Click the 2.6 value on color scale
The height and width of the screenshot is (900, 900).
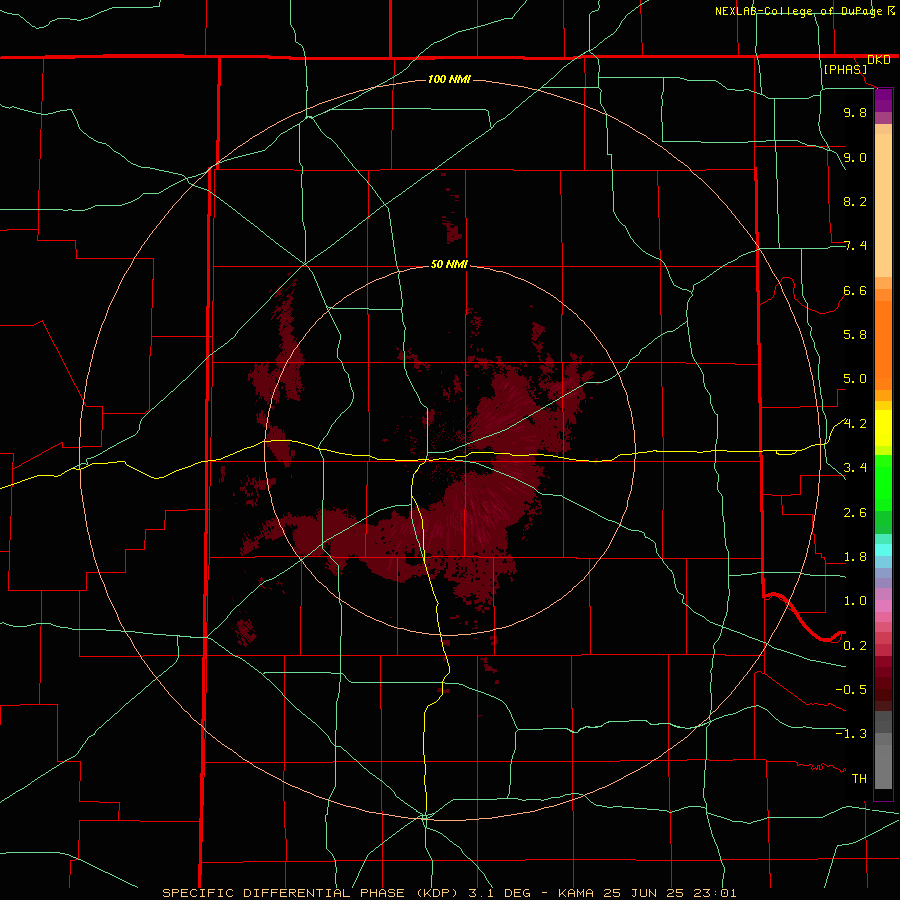point(855,513)
